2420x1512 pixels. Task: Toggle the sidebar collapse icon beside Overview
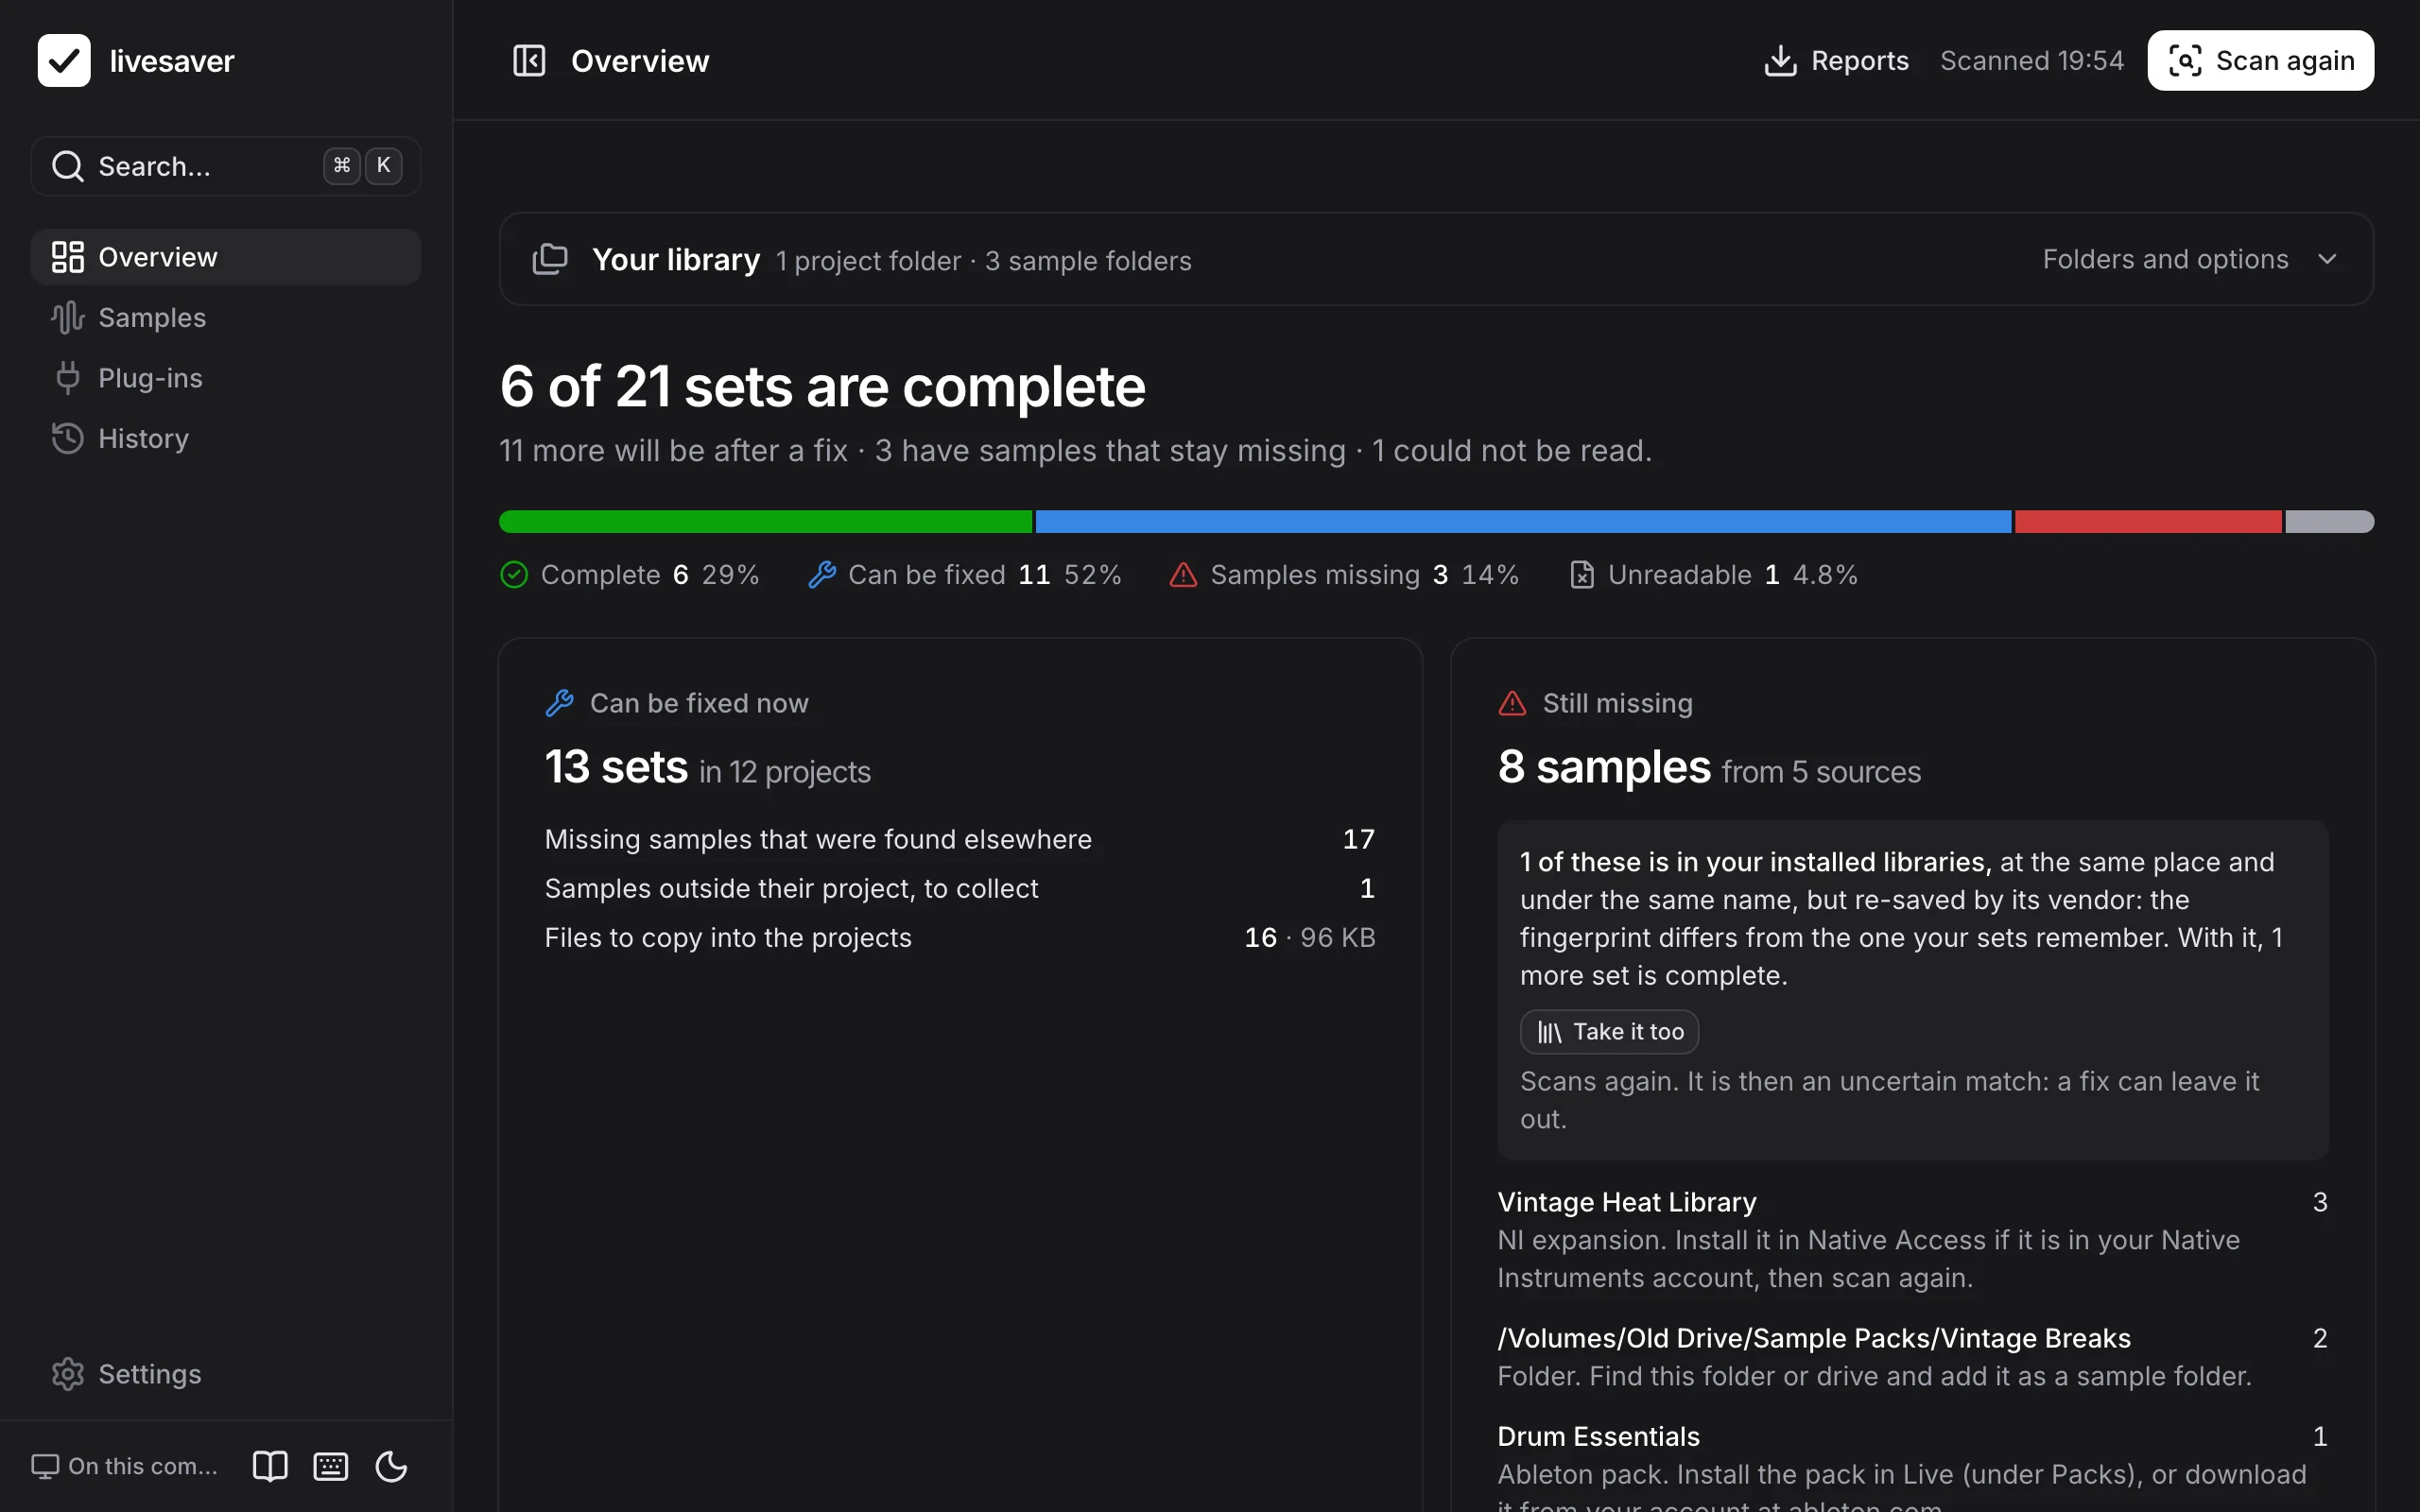tap(529, 61)
